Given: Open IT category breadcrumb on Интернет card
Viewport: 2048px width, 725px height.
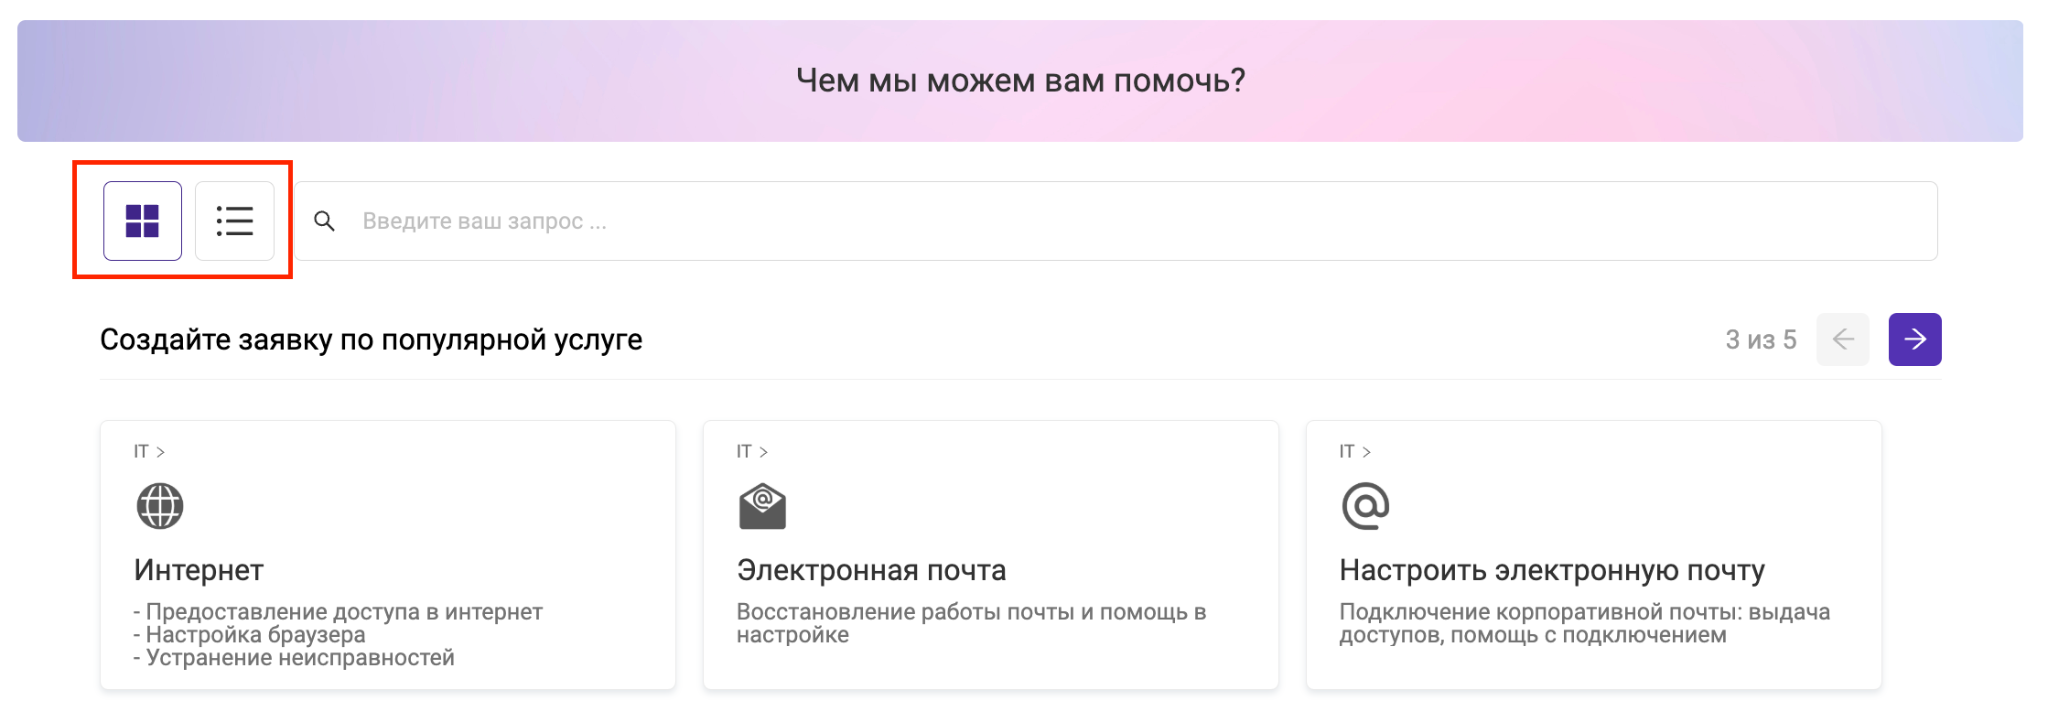Looking at the screenshot, I should tap(142, 452).
